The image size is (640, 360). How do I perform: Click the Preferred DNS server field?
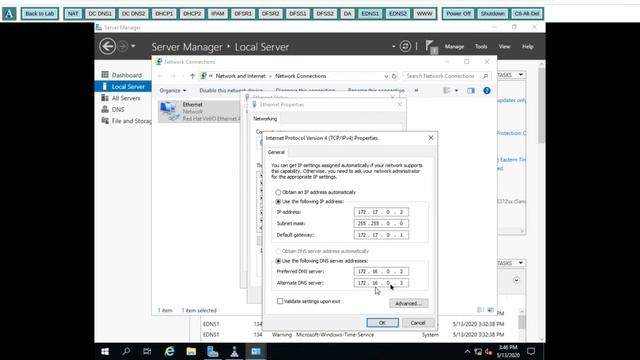tap(381, 271)
